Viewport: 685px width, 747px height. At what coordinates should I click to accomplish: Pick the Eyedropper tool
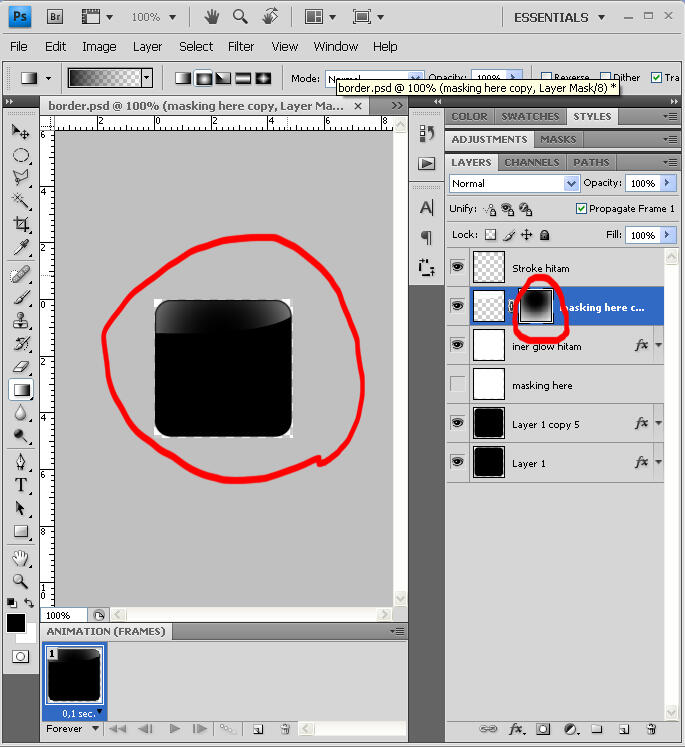coord(20,247)
